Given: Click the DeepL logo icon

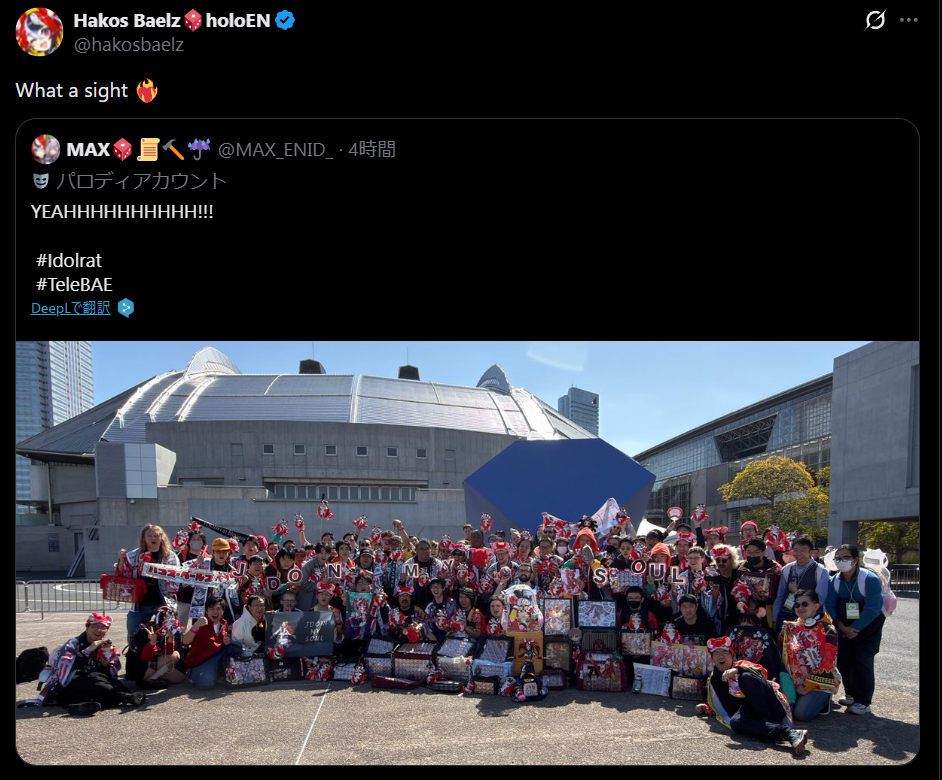Looking at the screenshot, I should pyautogui.click(x=126, y=308).
